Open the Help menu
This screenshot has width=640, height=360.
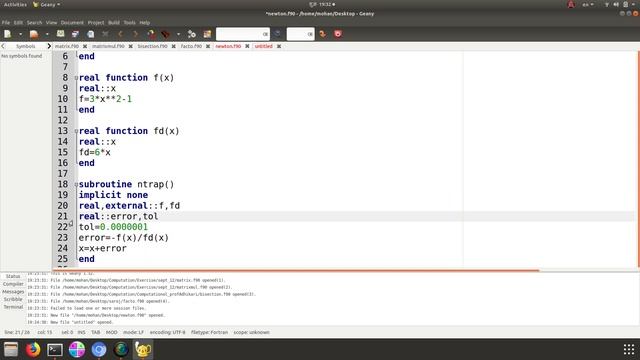[144, 23]
